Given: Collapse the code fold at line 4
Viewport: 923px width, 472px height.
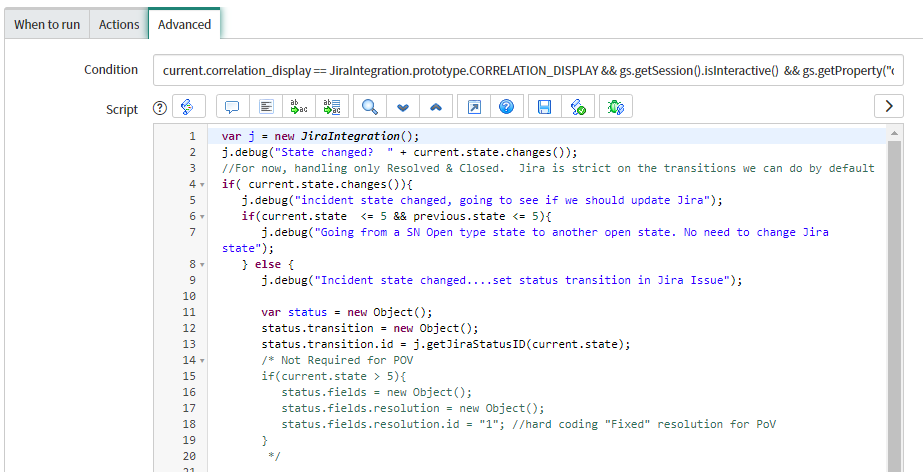Looking at the screenshot, I should [202, 184].
